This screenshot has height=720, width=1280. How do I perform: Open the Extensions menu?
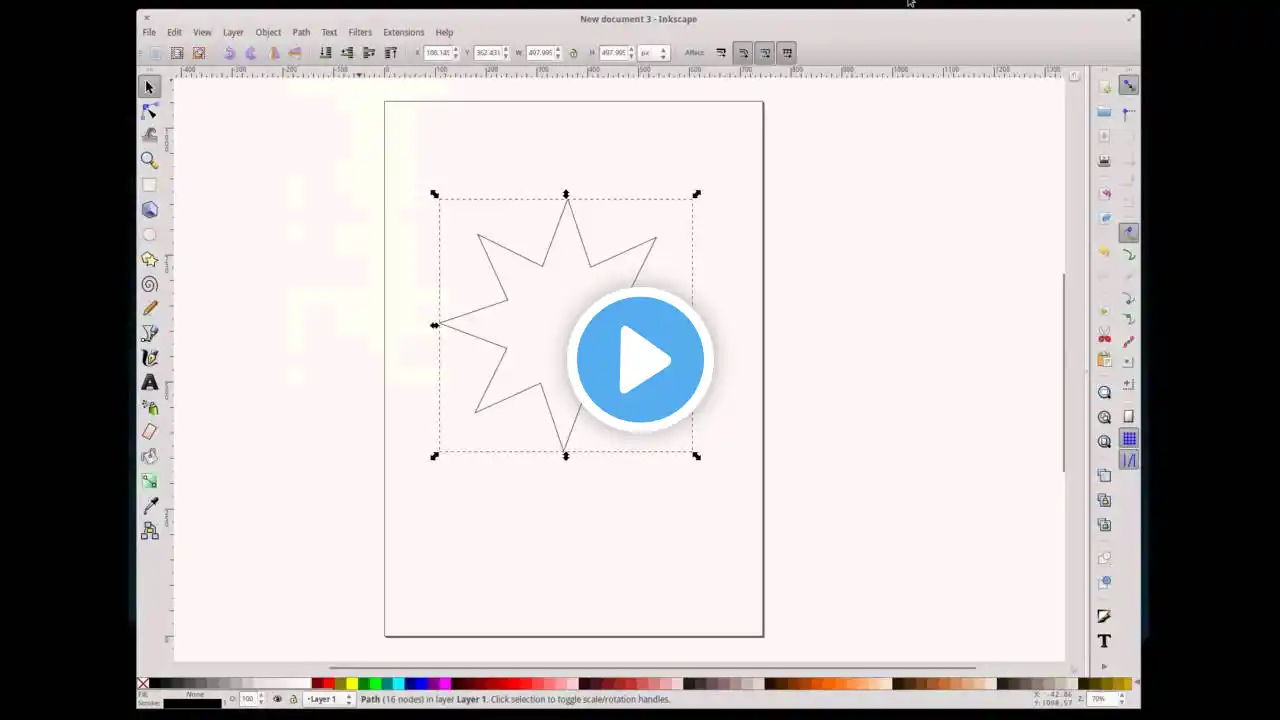click(x=404, y=32)
